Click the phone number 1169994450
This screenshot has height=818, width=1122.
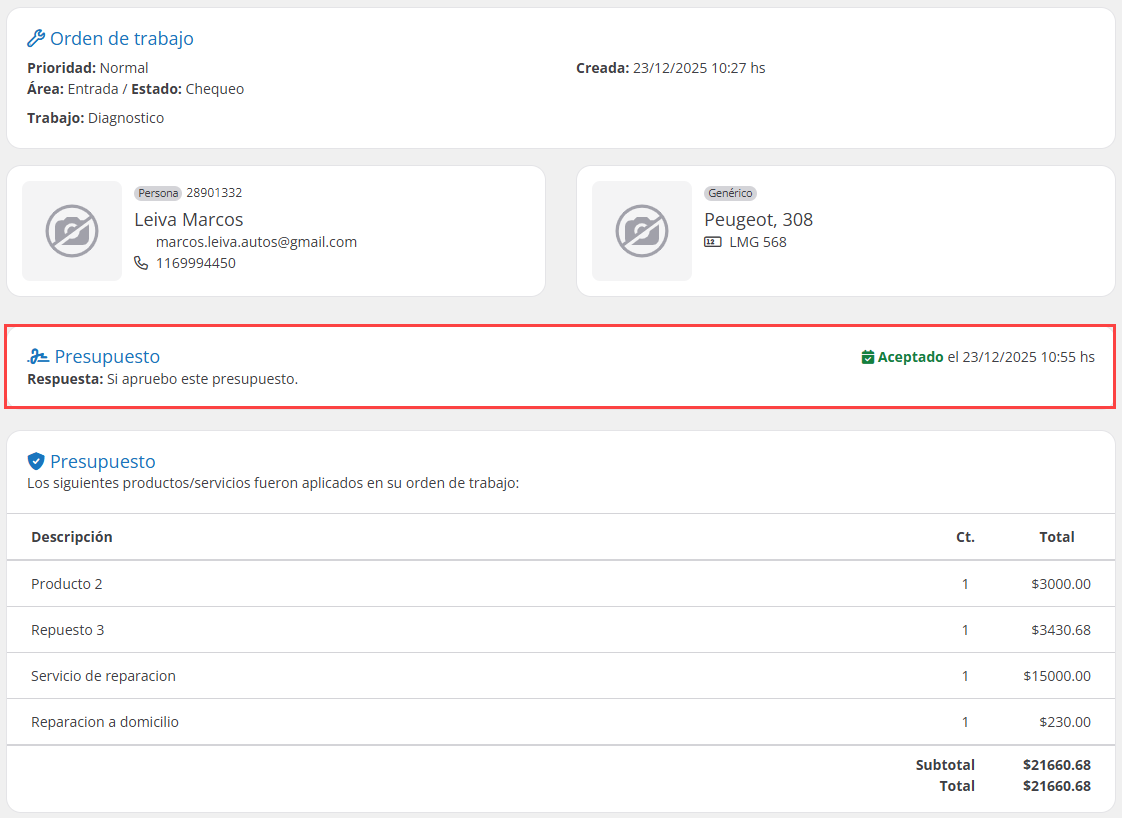[x=196, y=263]
